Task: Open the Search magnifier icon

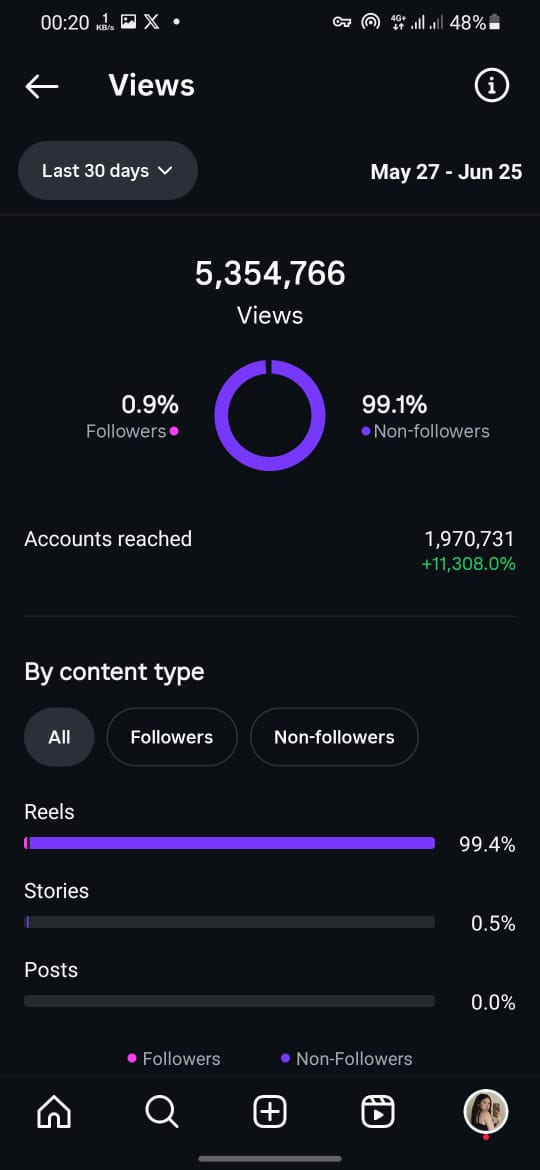Action: [161, 1113]
